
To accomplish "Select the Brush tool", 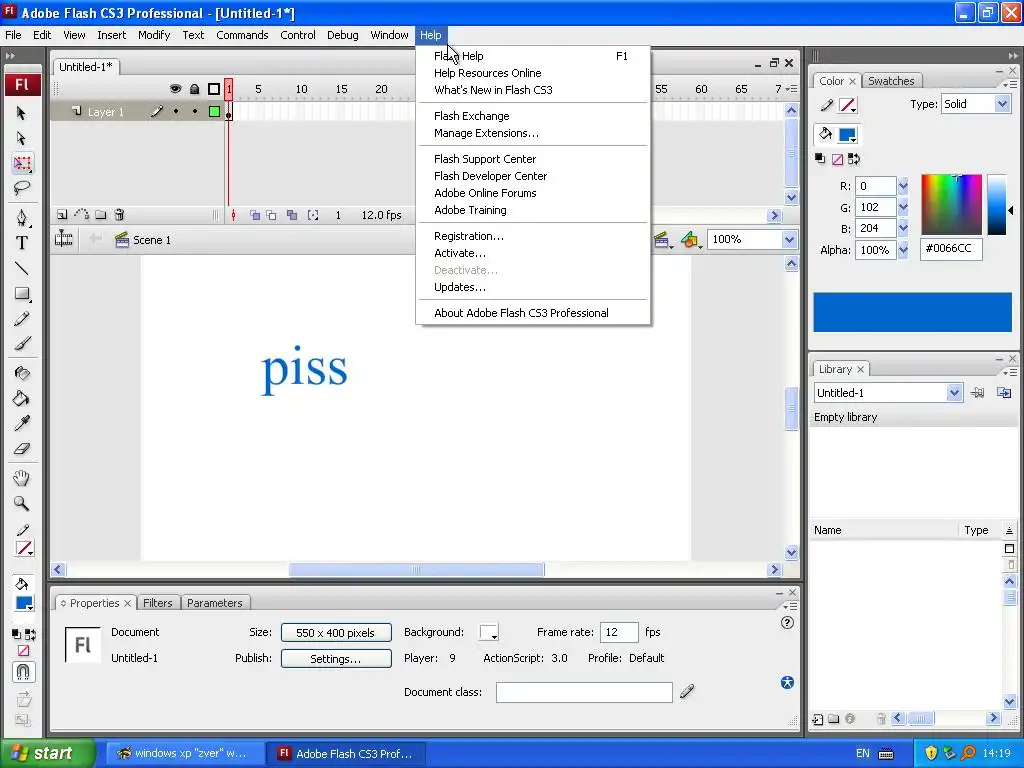I will tap(22, 344).
